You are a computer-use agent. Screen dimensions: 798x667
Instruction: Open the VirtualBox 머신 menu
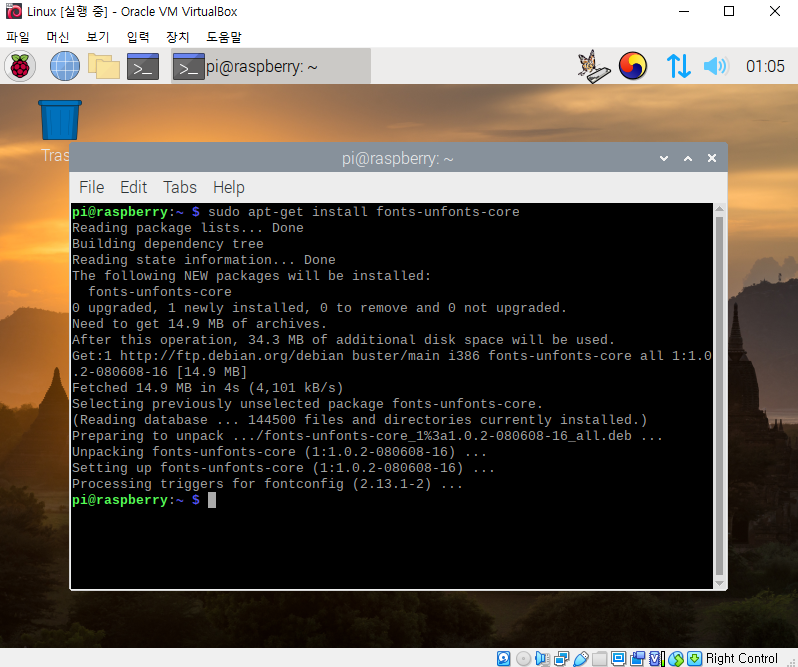tap(58, 37)
